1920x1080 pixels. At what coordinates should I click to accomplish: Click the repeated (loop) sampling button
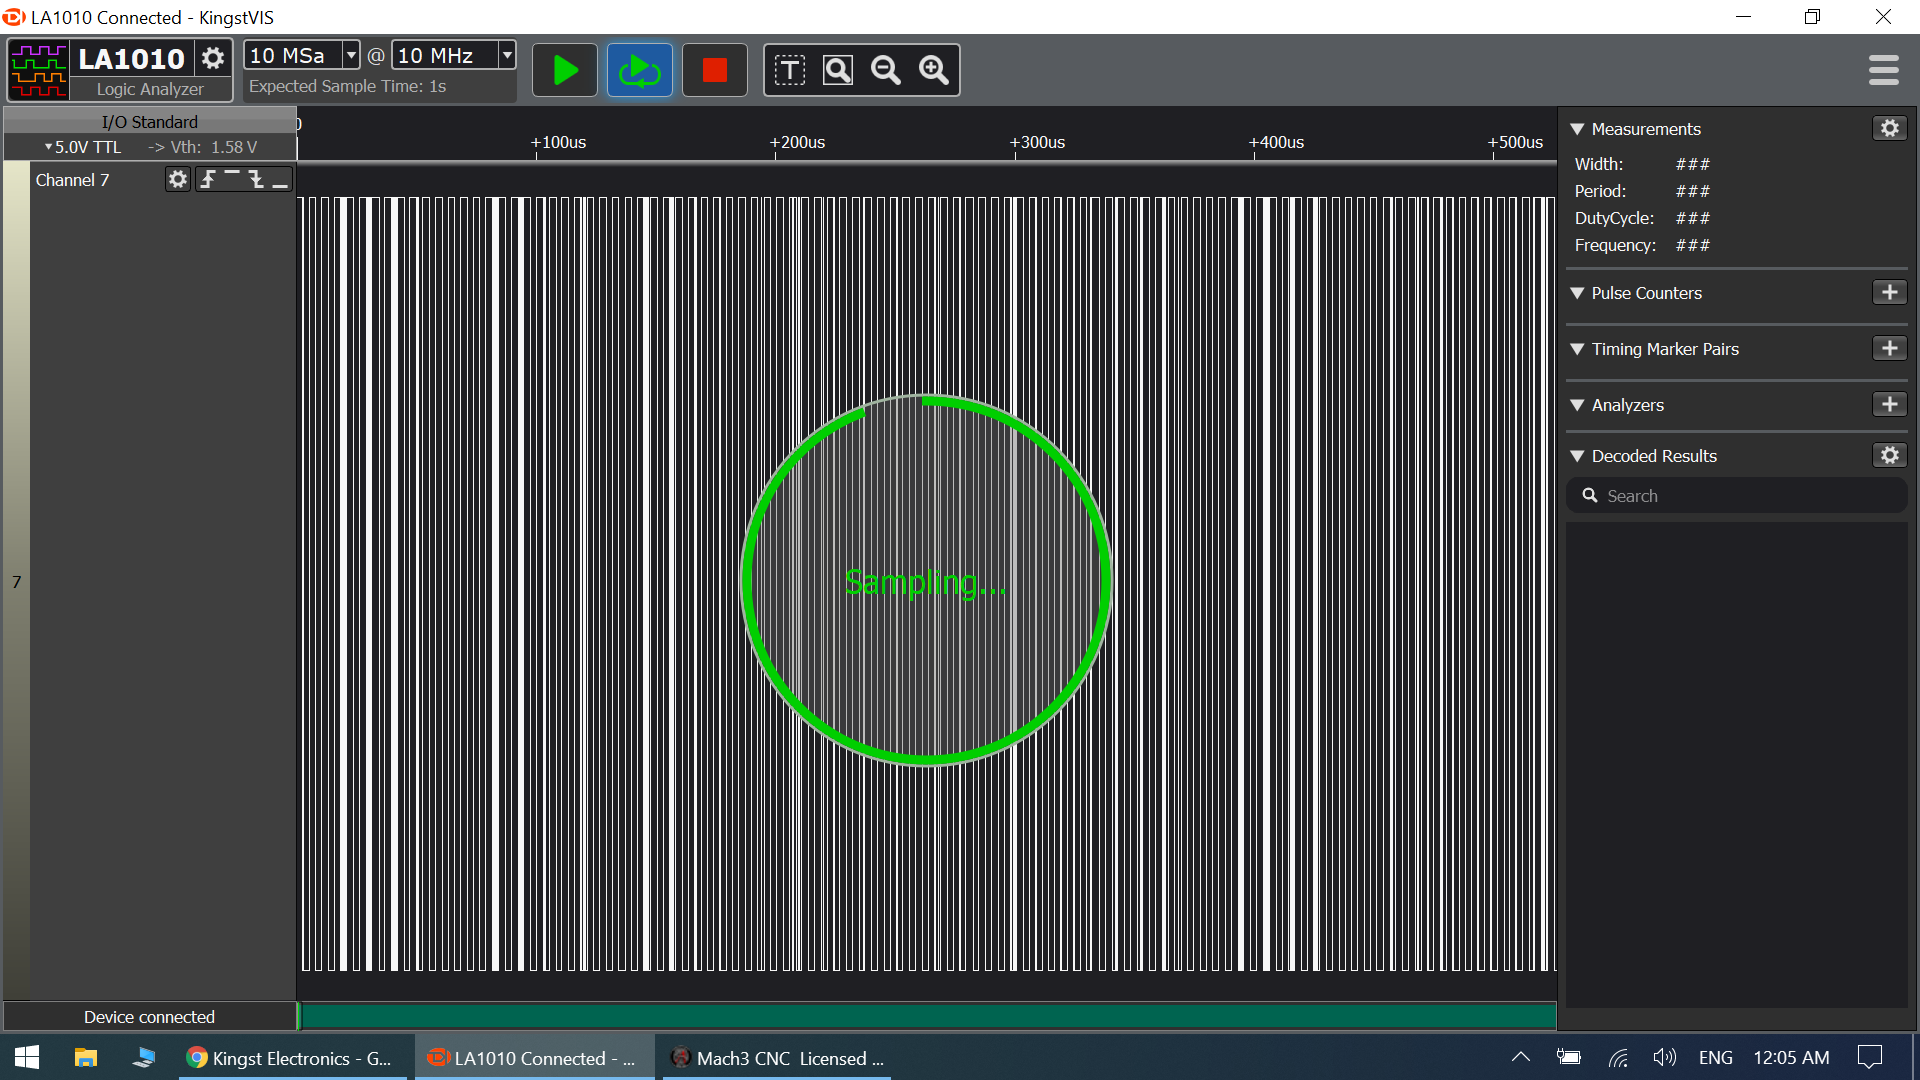(x=640, y=70)
